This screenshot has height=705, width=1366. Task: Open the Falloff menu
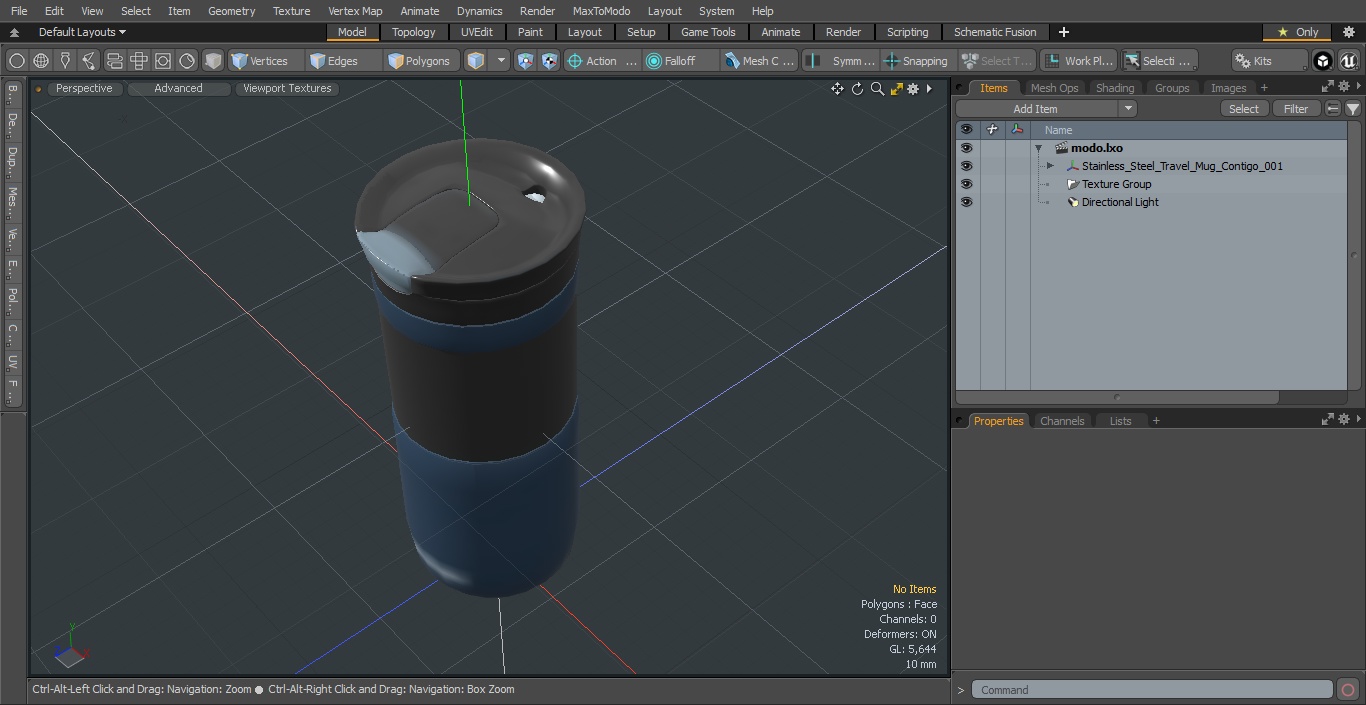pos(681,61)
